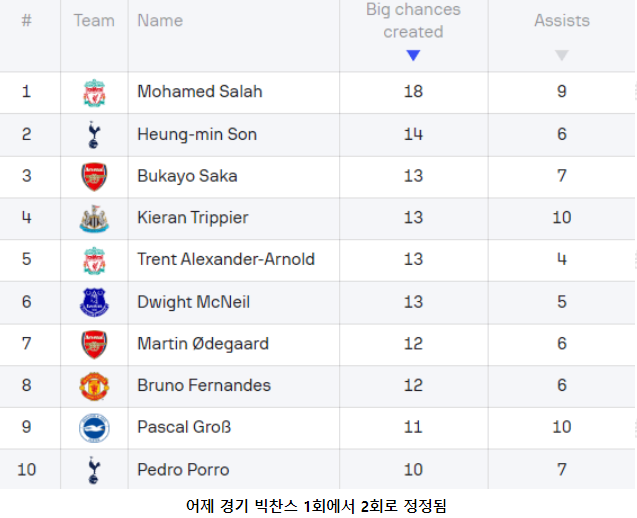
Task: Click the Arsenal crest beside Bukayo Saka
Action: [94, 176]
